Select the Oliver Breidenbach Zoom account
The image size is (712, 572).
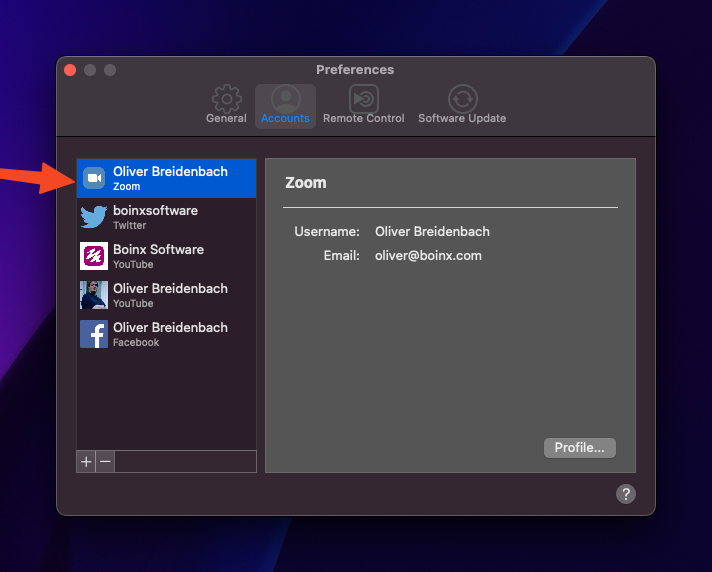(x=166, y=178)
